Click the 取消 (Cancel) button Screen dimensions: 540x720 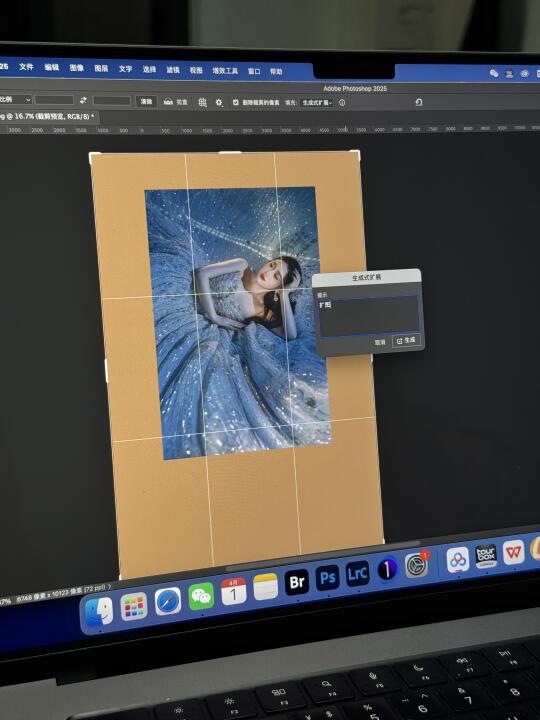(380, 342)
